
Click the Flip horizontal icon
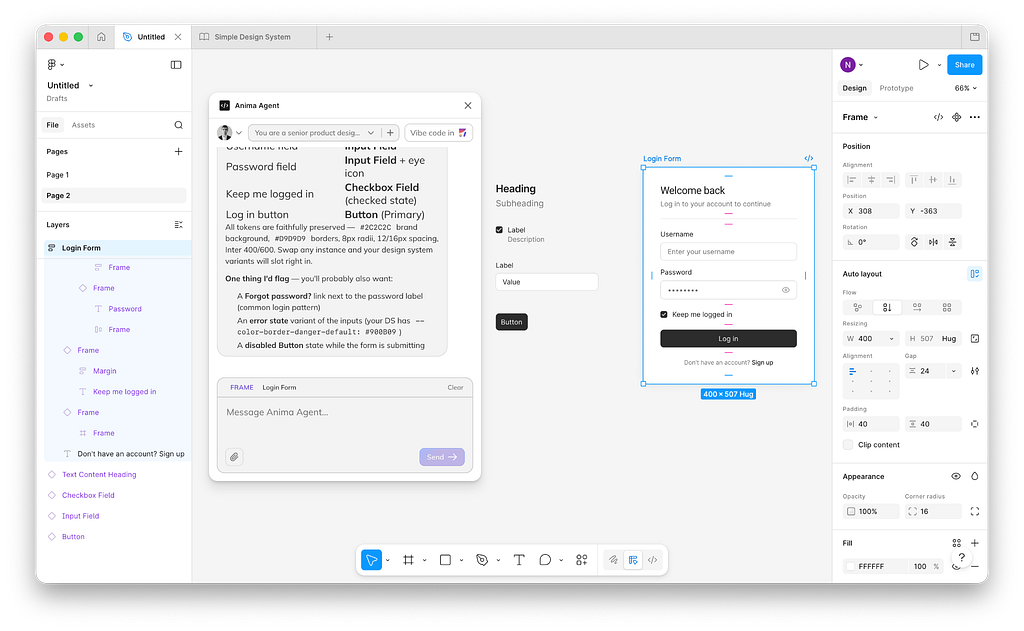[933, 242]
